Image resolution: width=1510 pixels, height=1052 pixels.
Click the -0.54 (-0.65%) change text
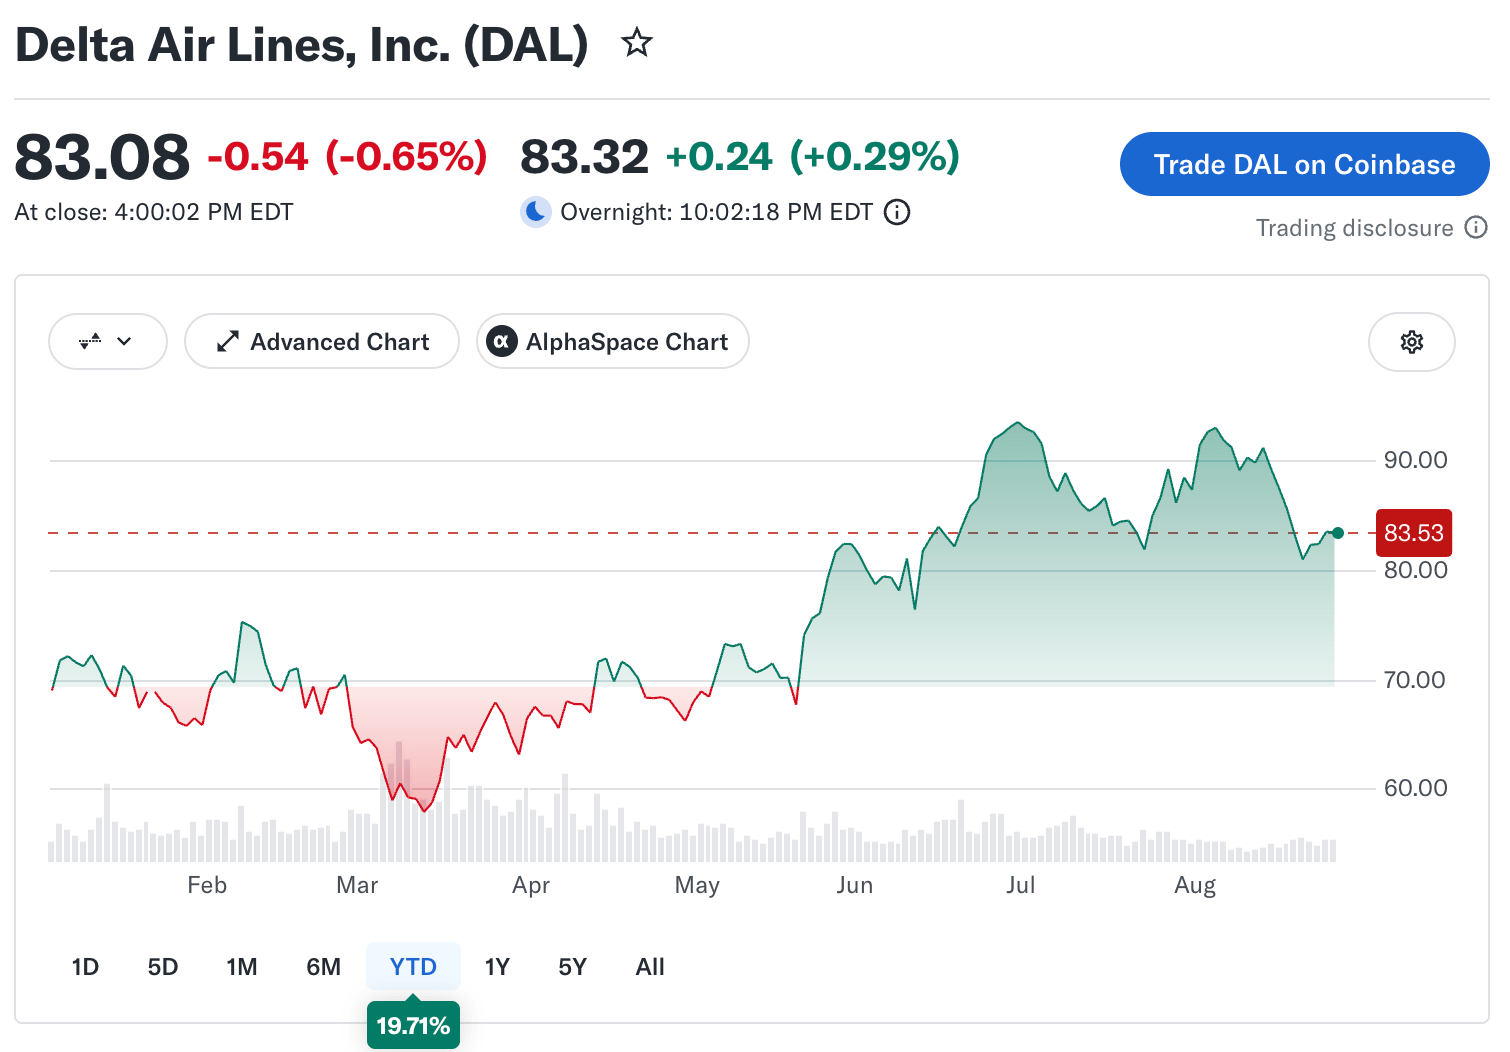[347, 157]
